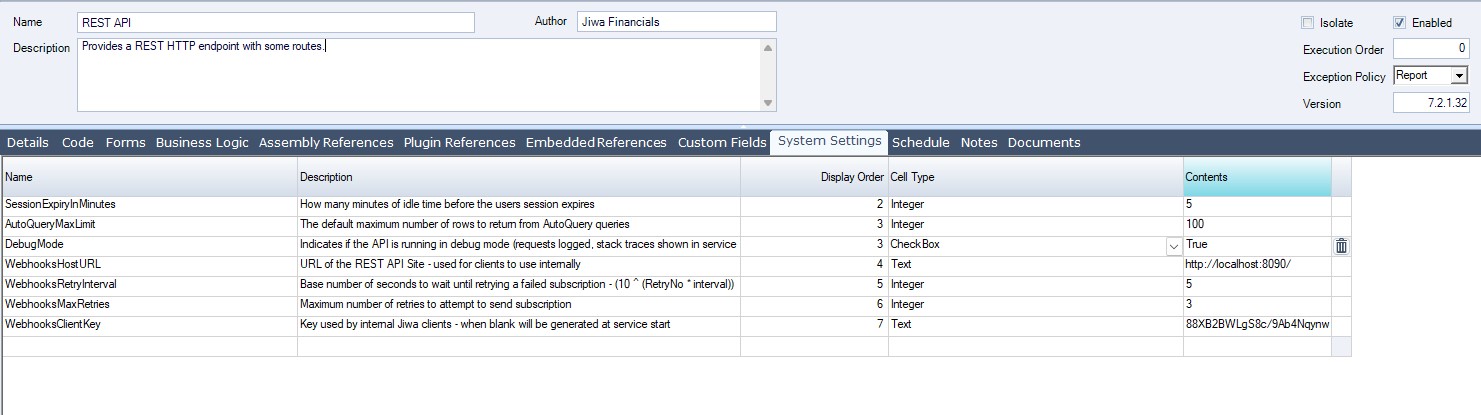Sort by the Display Order column header
The height and width of the screenshot is (415, 1481).
[813, 177]
